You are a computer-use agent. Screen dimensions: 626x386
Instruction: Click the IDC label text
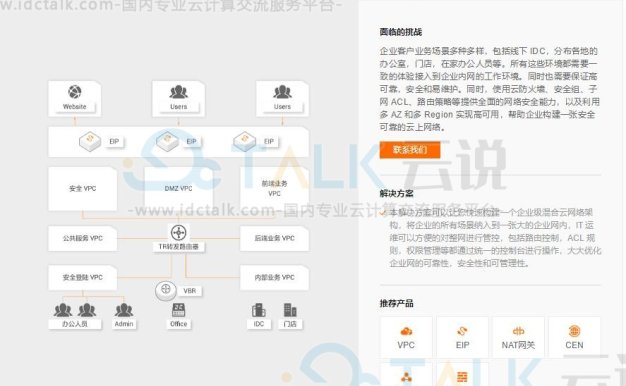pos(259,324)
